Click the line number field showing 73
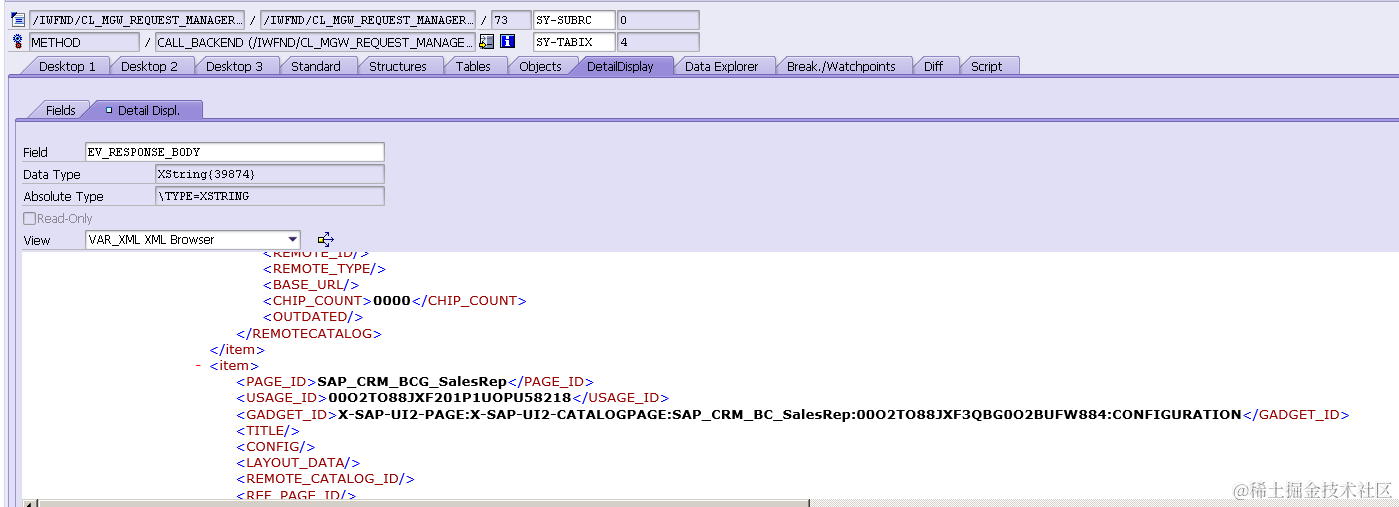Image resolution: width=1399 pixels, height=507 pixels. click(511, 20)
